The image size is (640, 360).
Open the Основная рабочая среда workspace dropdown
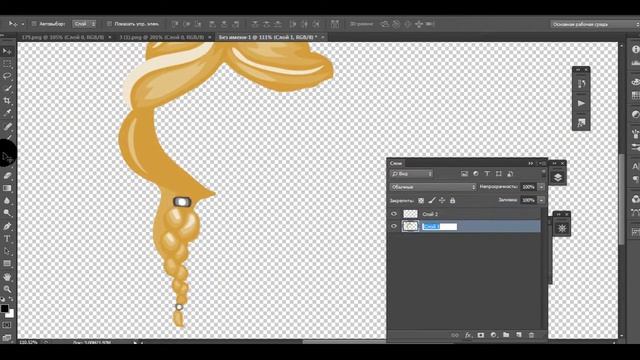(x=594, y=24)
